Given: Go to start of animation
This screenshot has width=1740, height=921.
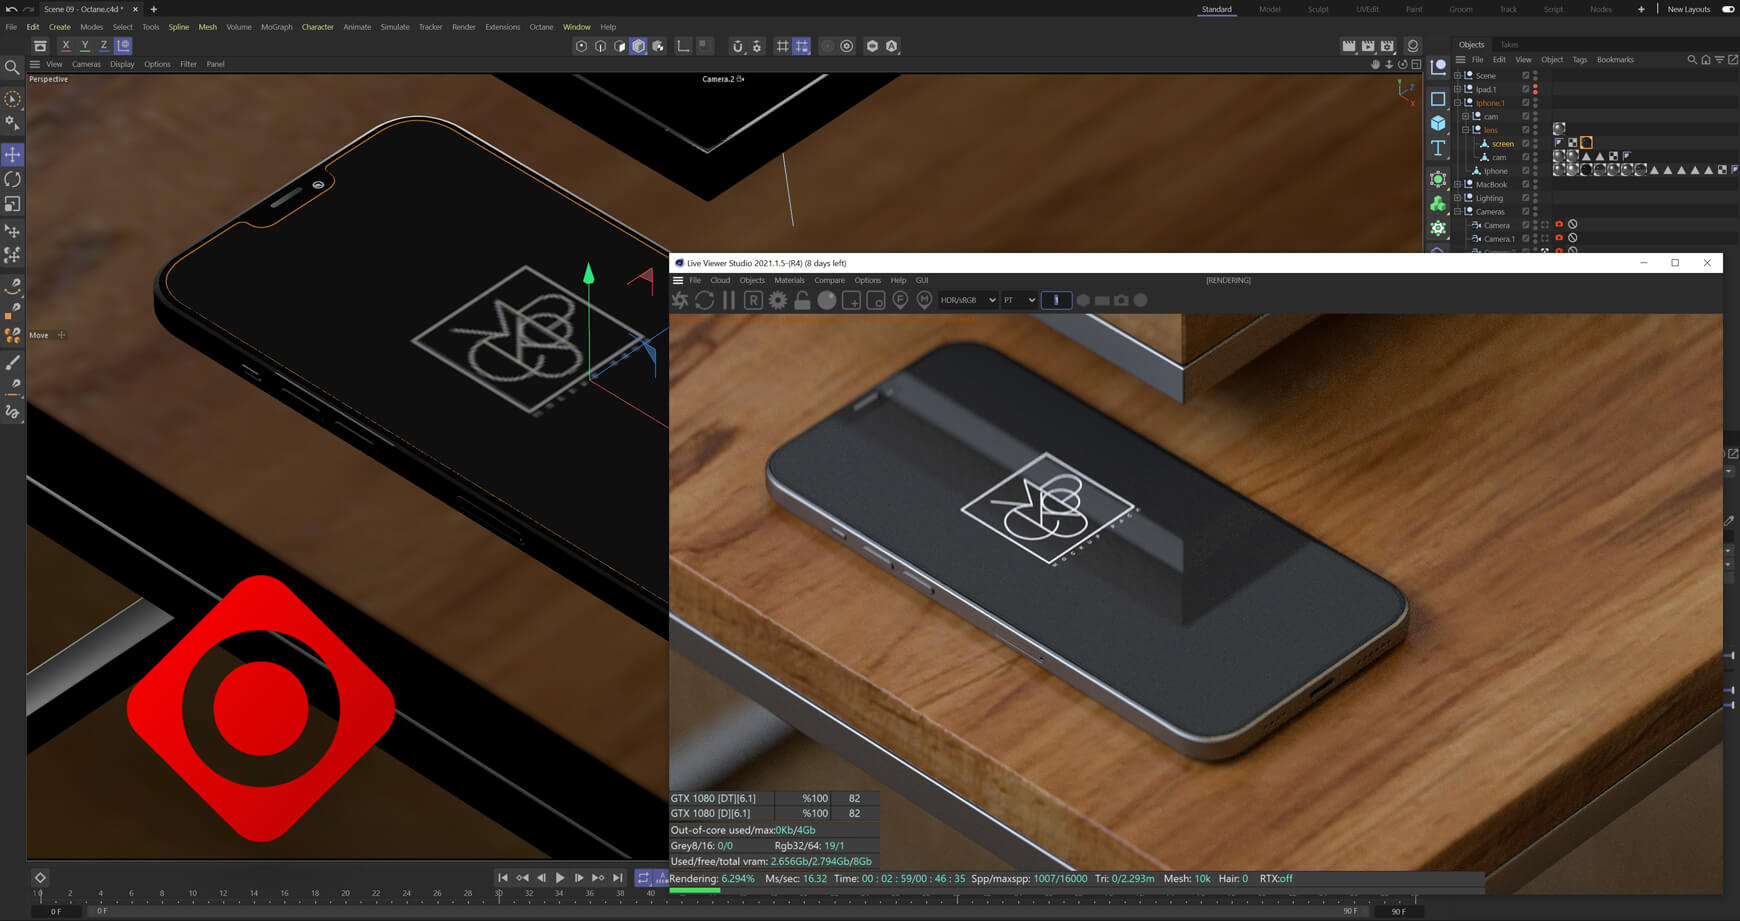Looking at the screenshot, I should (503, 877).
